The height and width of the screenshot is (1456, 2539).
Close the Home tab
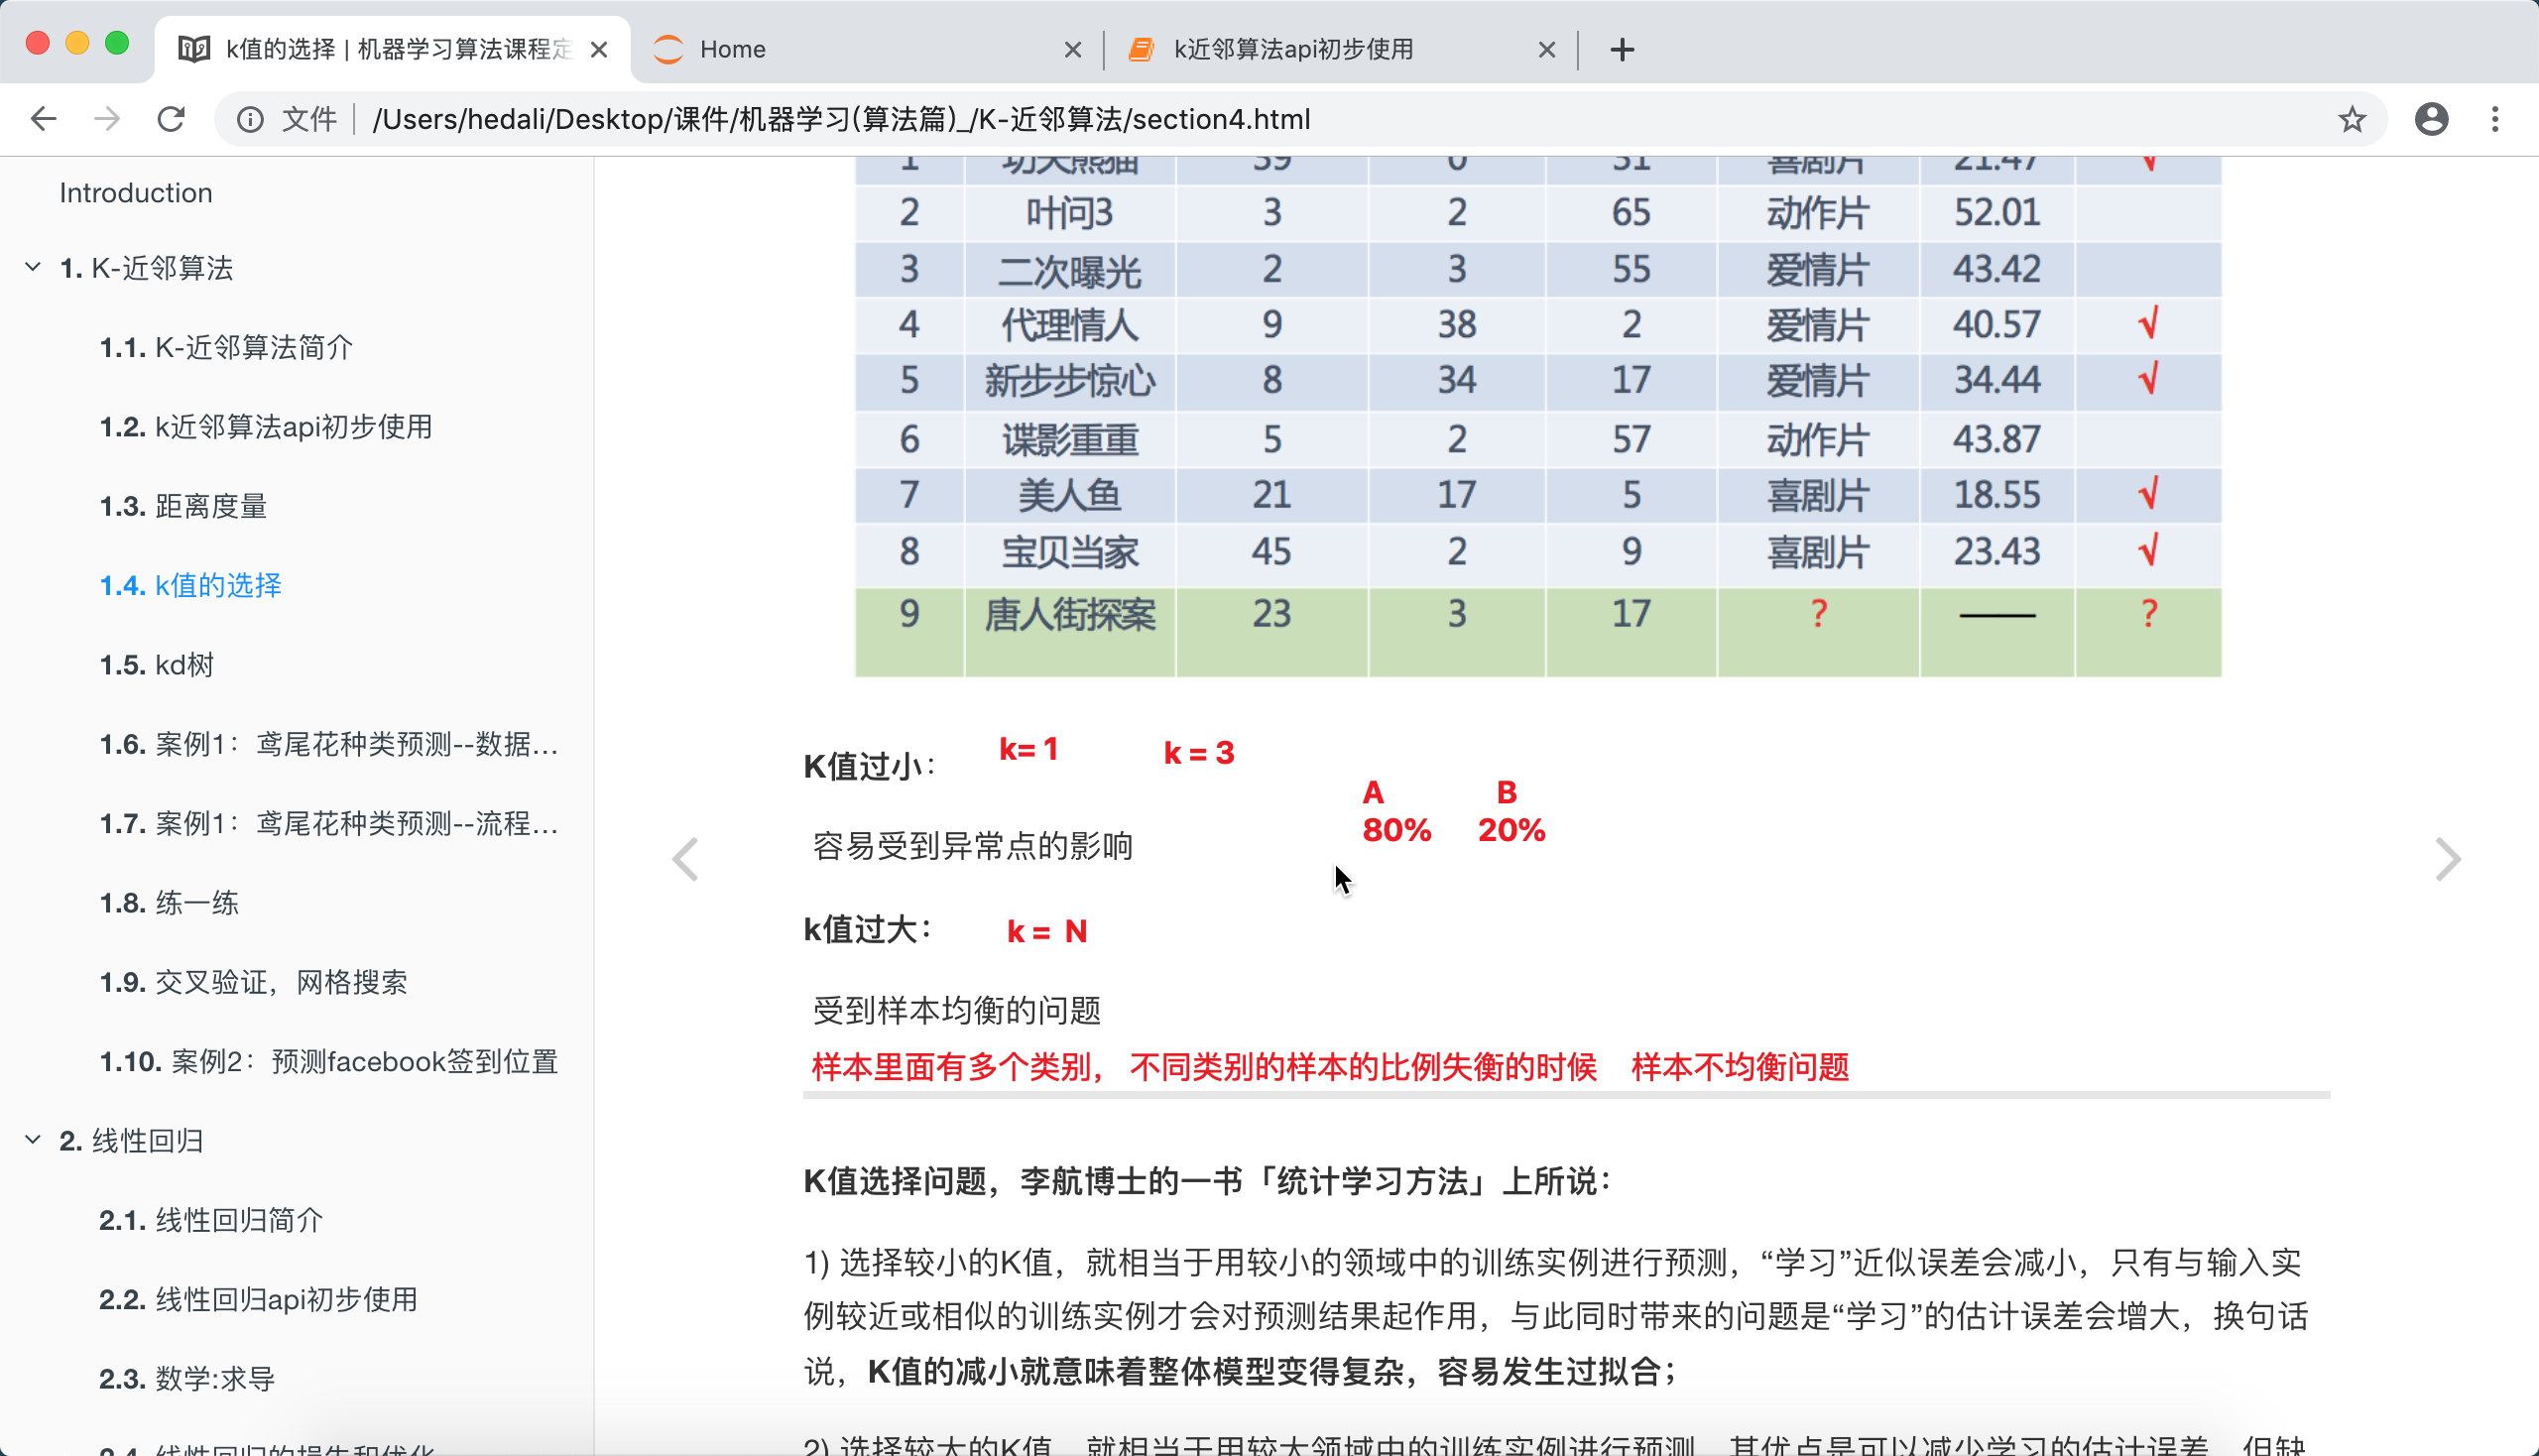[1073, 49]
